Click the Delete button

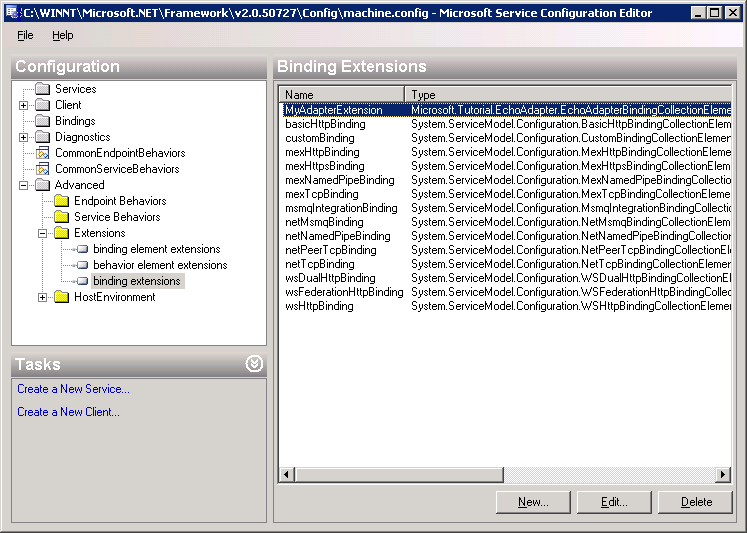click(x=695, y=502)
